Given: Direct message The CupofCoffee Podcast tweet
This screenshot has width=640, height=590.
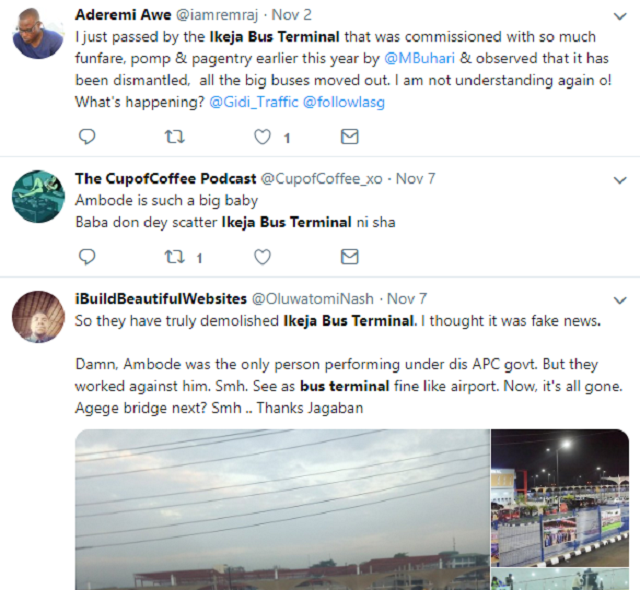Looking at the screenshot, I should pyautogui.click(x=349, y=257).
